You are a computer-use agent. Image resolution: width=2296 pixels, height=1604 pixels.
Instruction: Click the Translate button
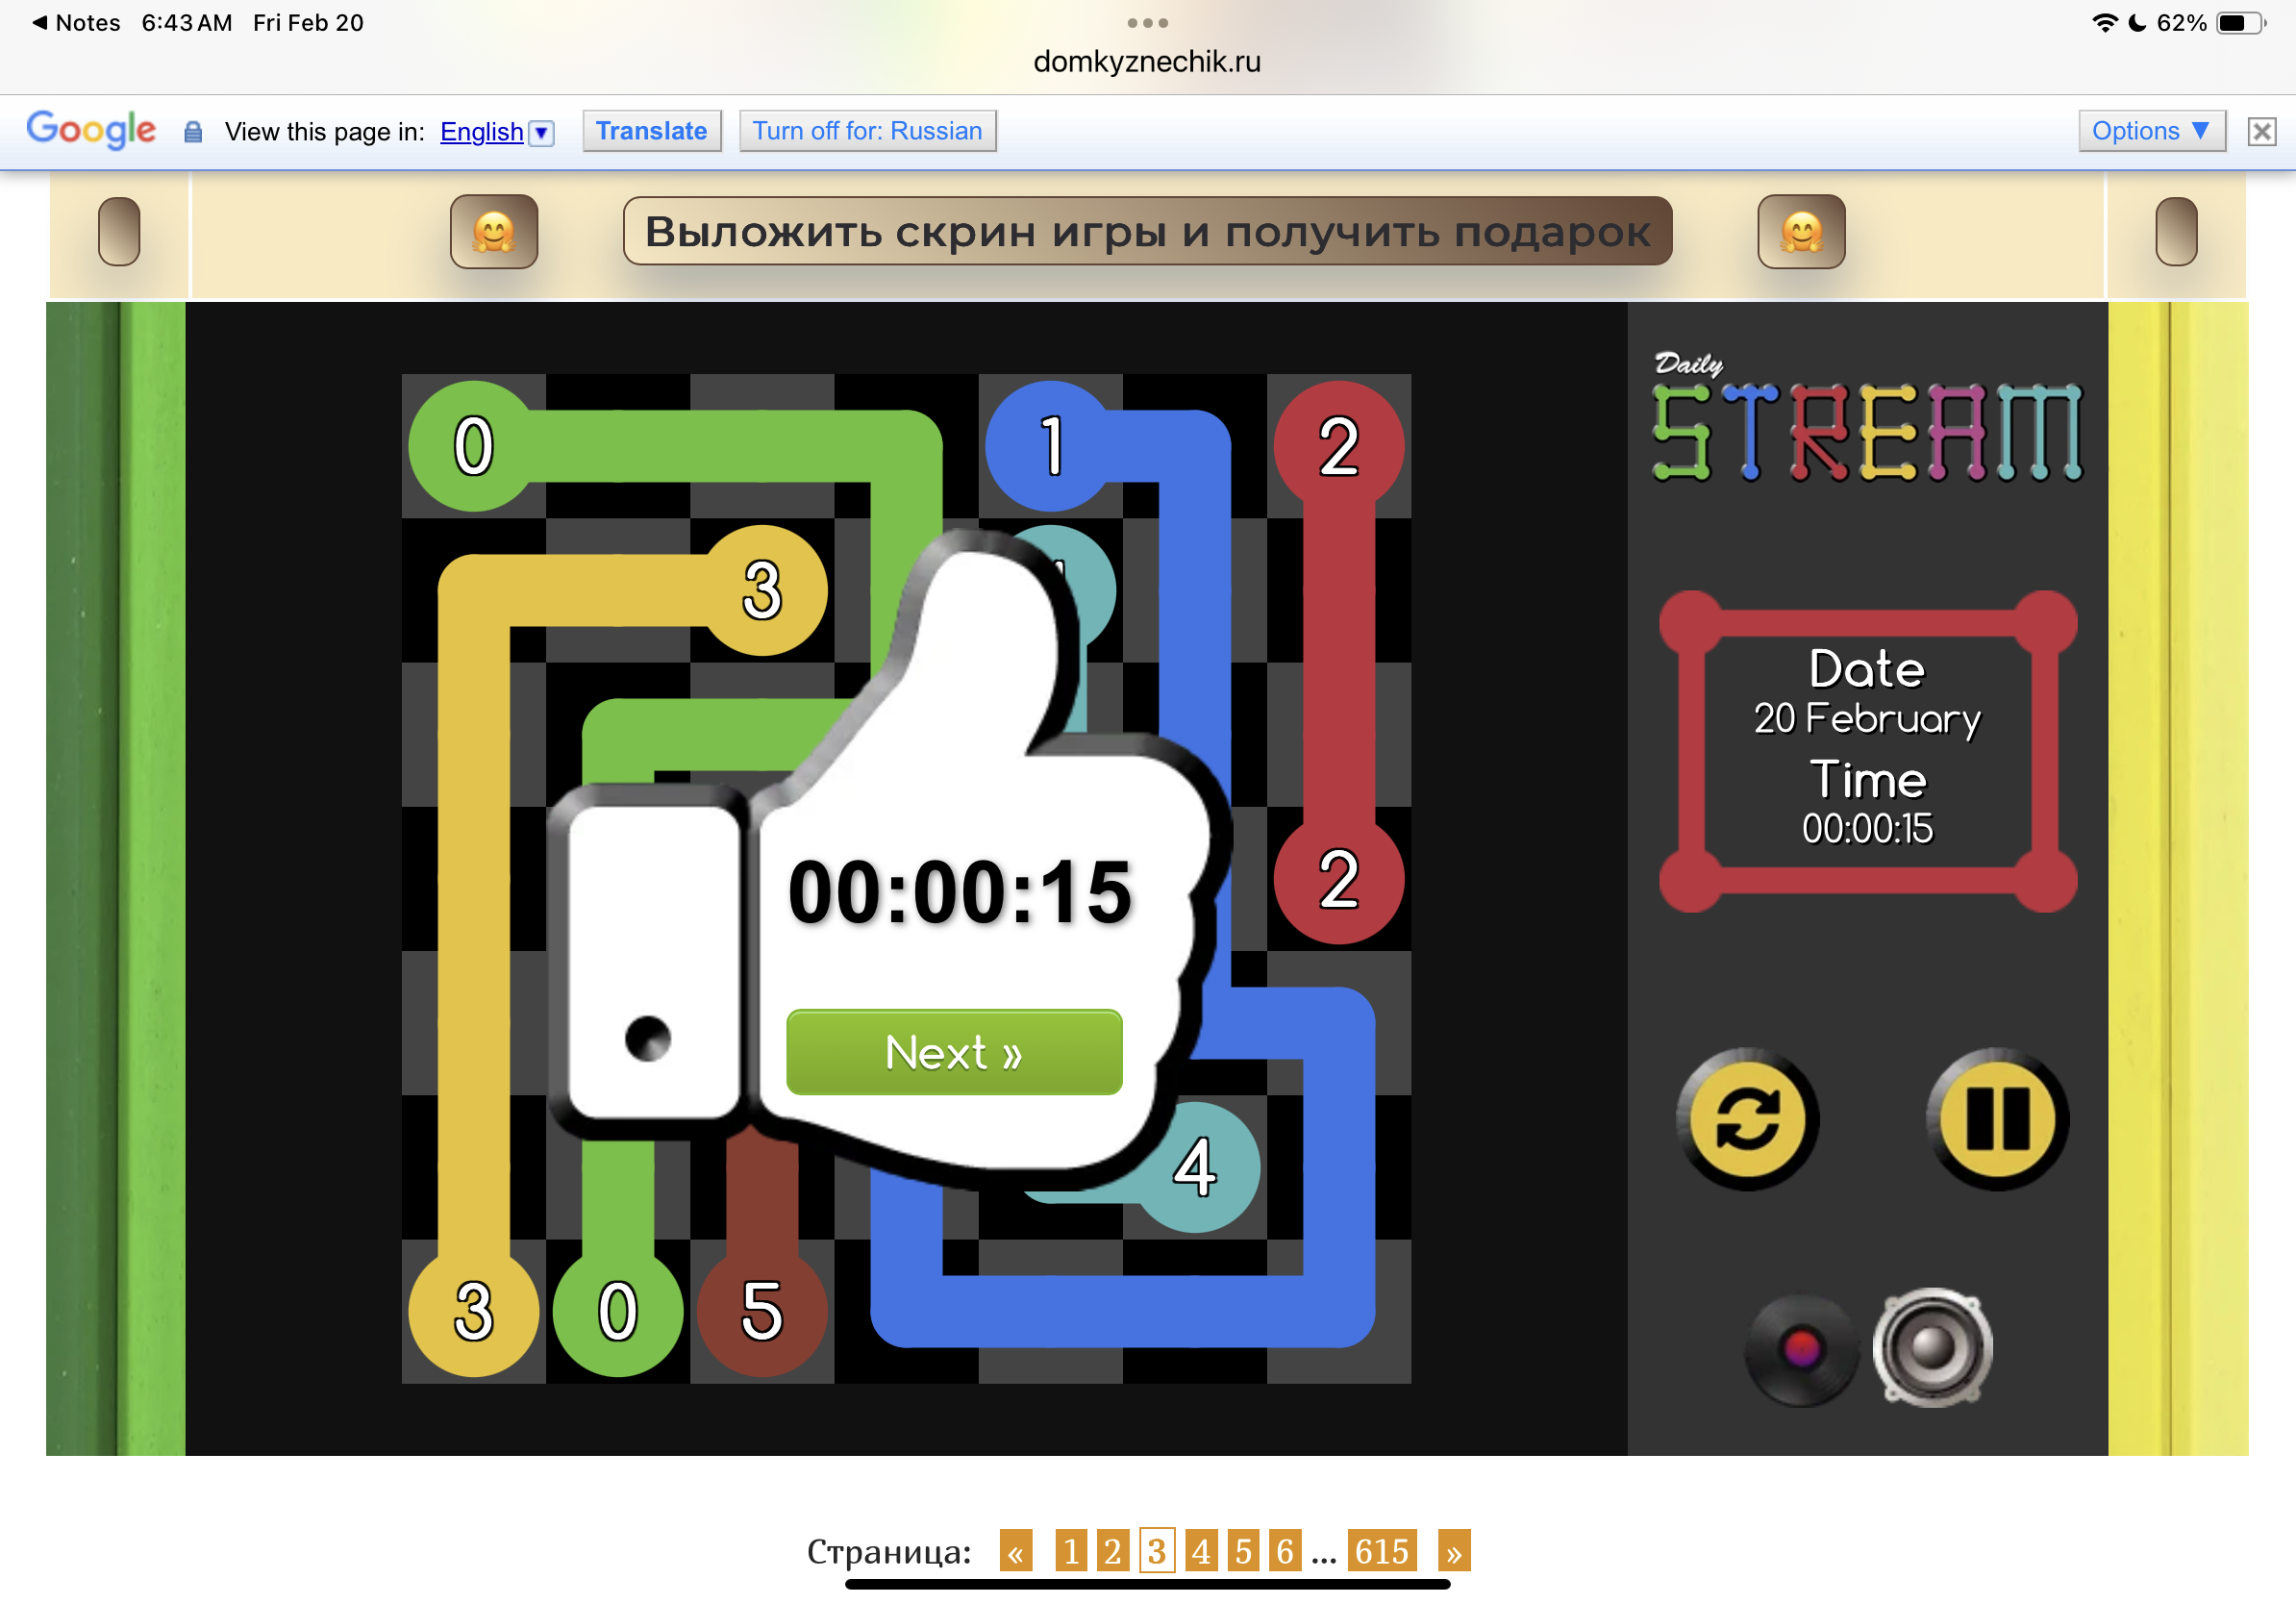point(651,131)
